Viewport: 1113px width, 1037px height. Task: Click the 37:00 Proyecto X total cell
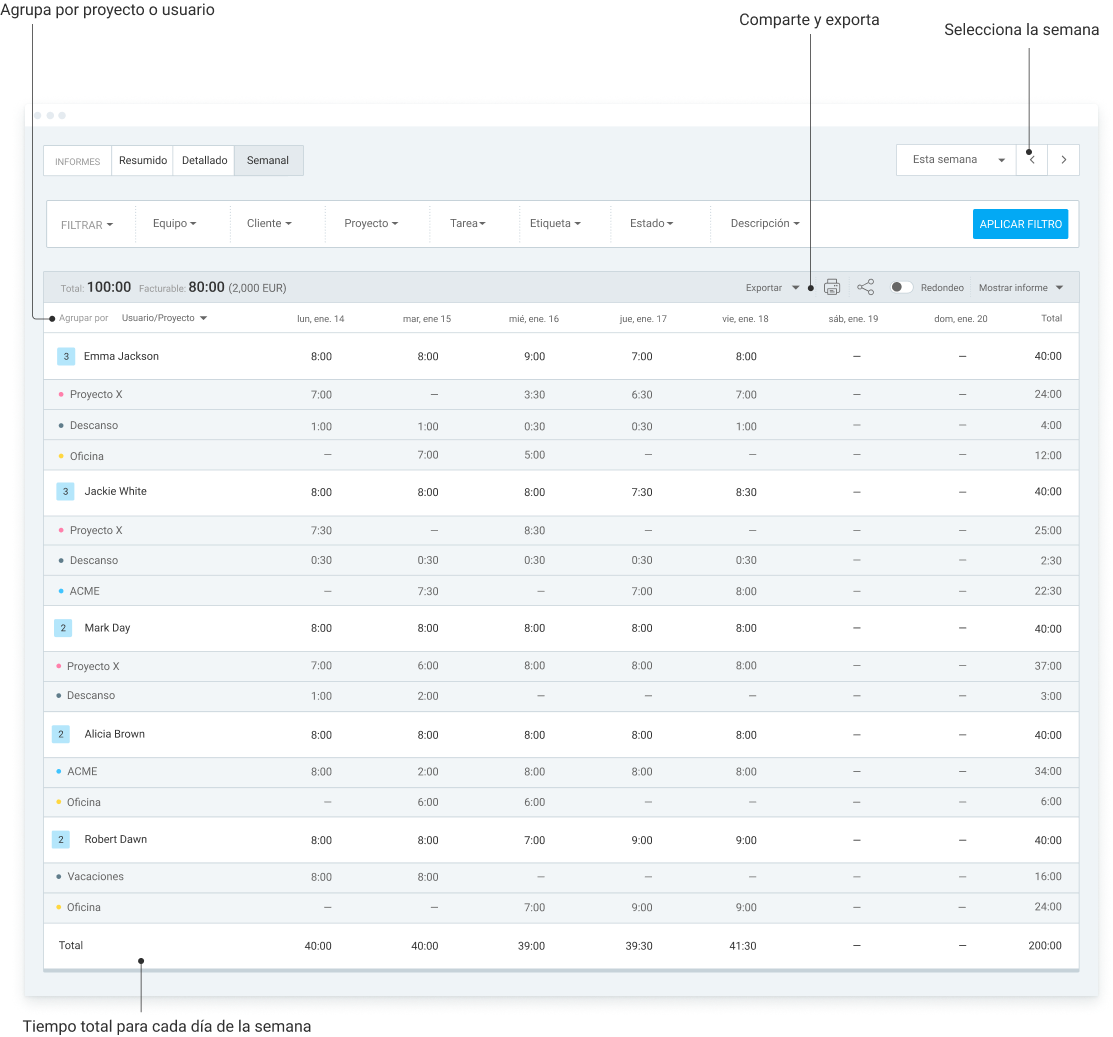click(x=1048, y=666)
